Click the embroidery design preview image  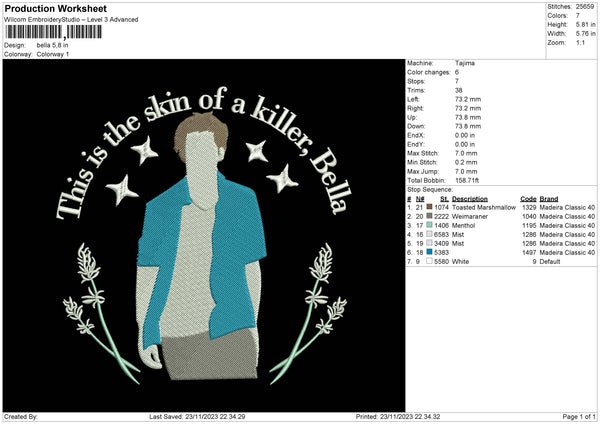pyautogui.click(x=204, y=235)
